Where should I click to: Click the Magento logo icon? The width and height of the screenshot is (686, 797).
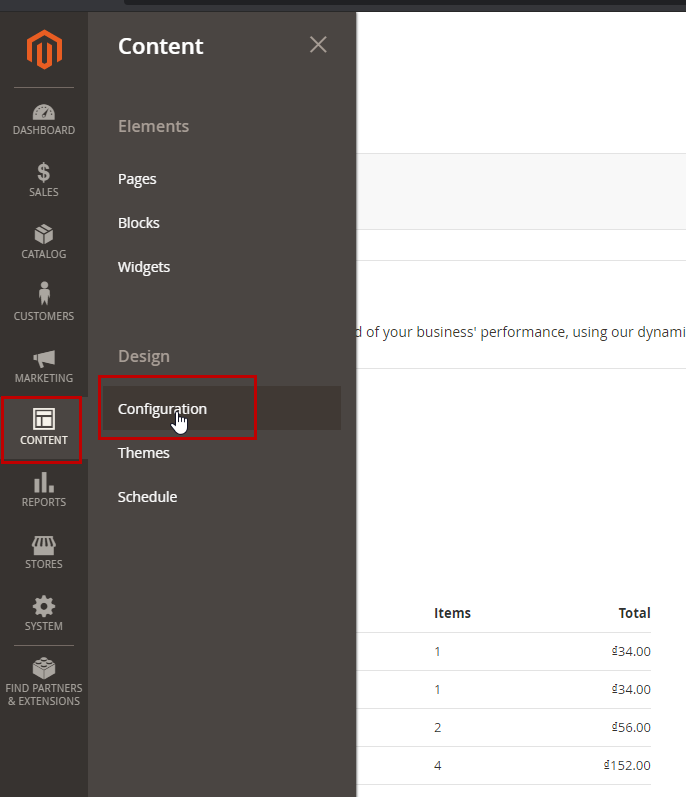tap(44, 49)
